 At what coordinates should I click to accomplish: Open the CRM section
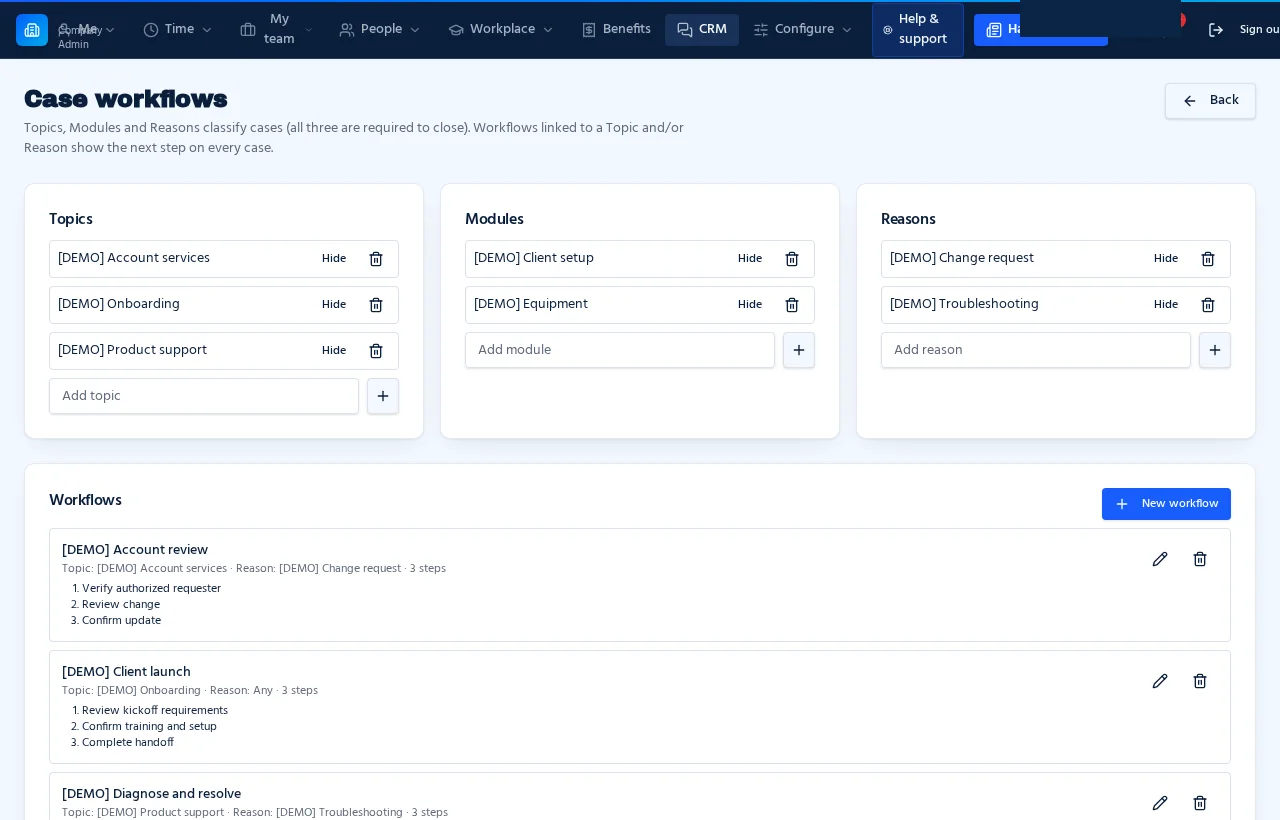coord(702,30)
